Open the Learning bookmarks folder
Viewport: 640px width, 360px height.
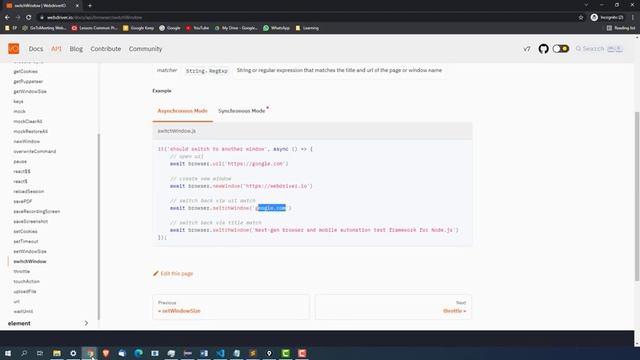(307, 28)
